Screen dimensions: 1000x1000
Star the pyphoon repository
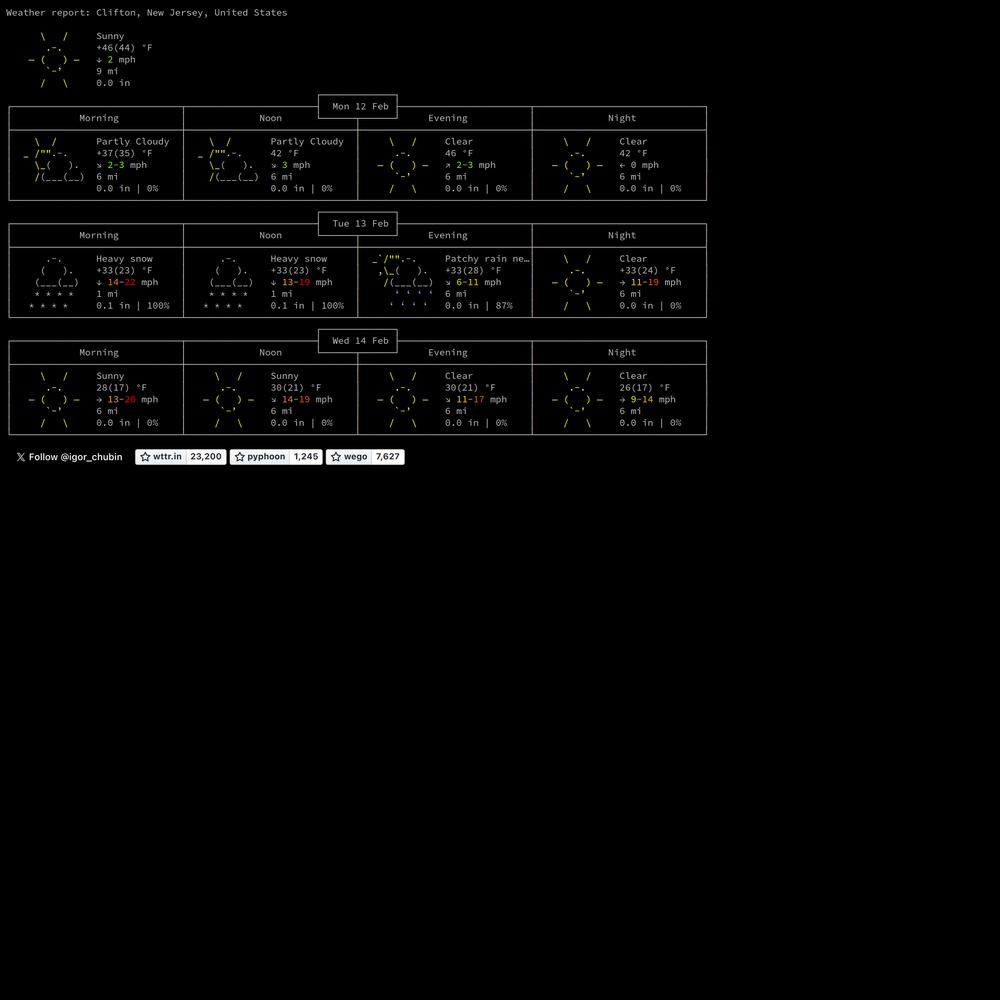260,457
